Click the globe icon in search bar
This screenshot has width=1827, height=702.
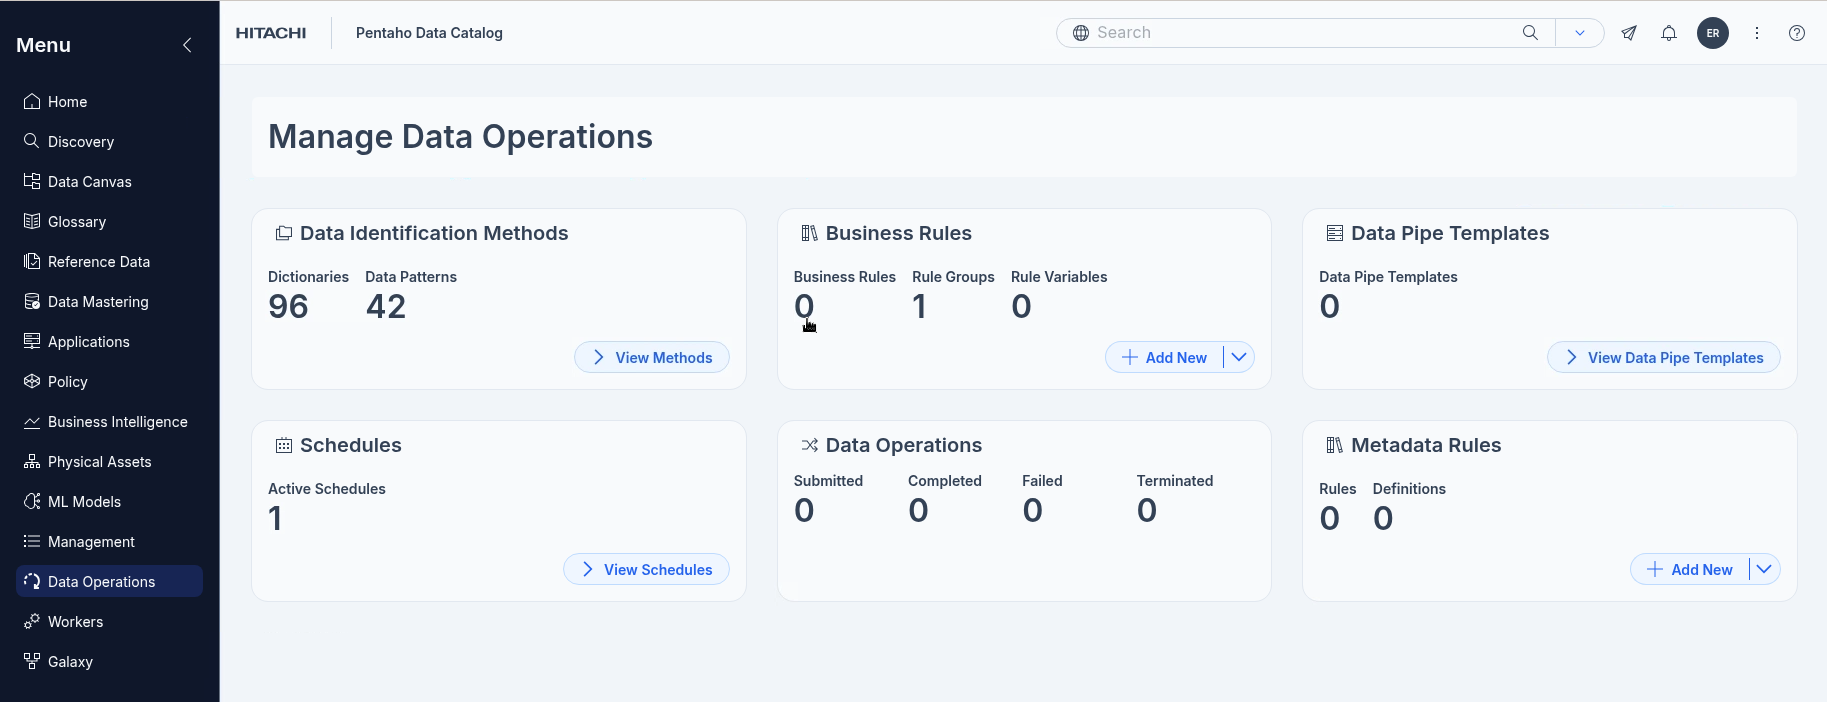[x=1081, y=33]
